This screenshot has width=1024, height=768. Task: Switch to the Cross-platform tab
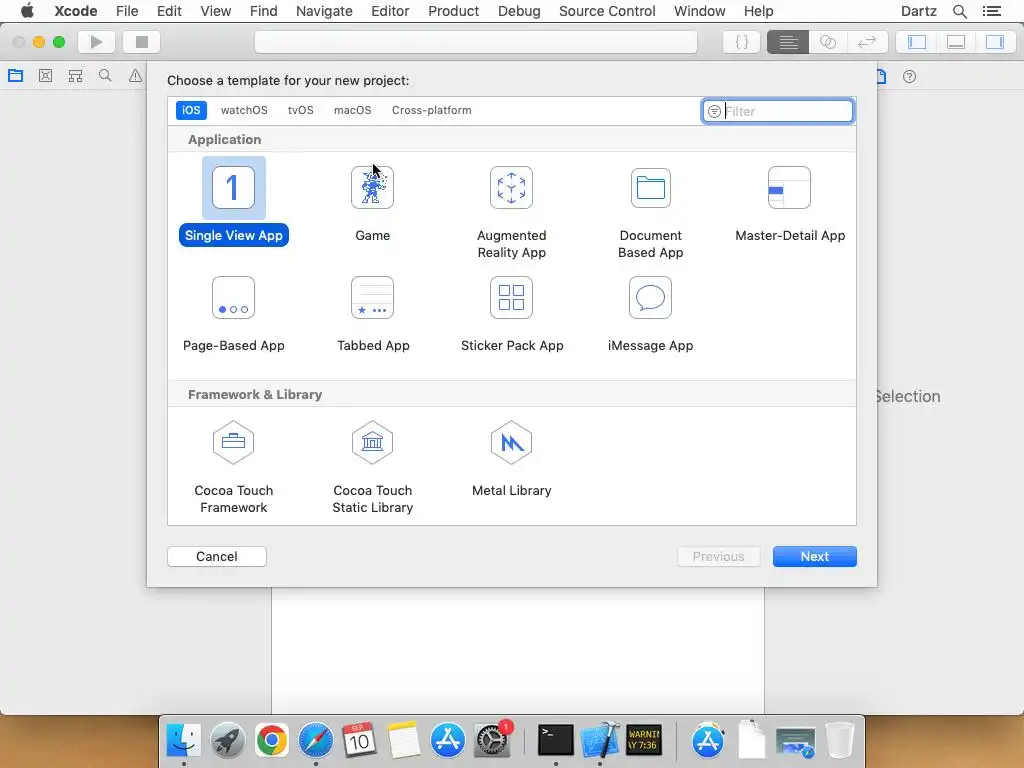pyautogui.click(x=432, y=110)
